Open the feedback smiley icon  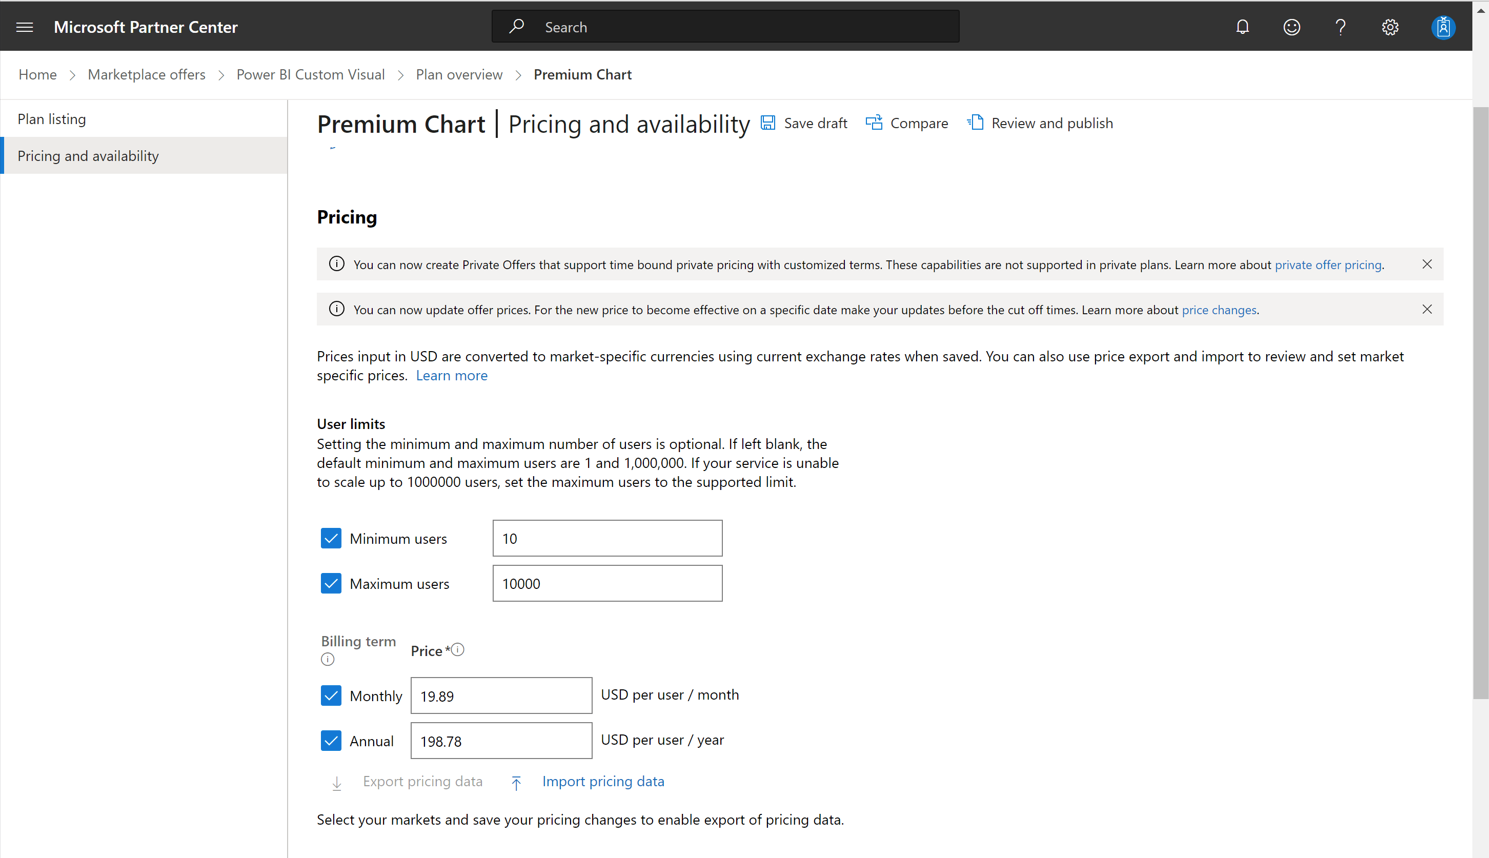coord(1292,27)
